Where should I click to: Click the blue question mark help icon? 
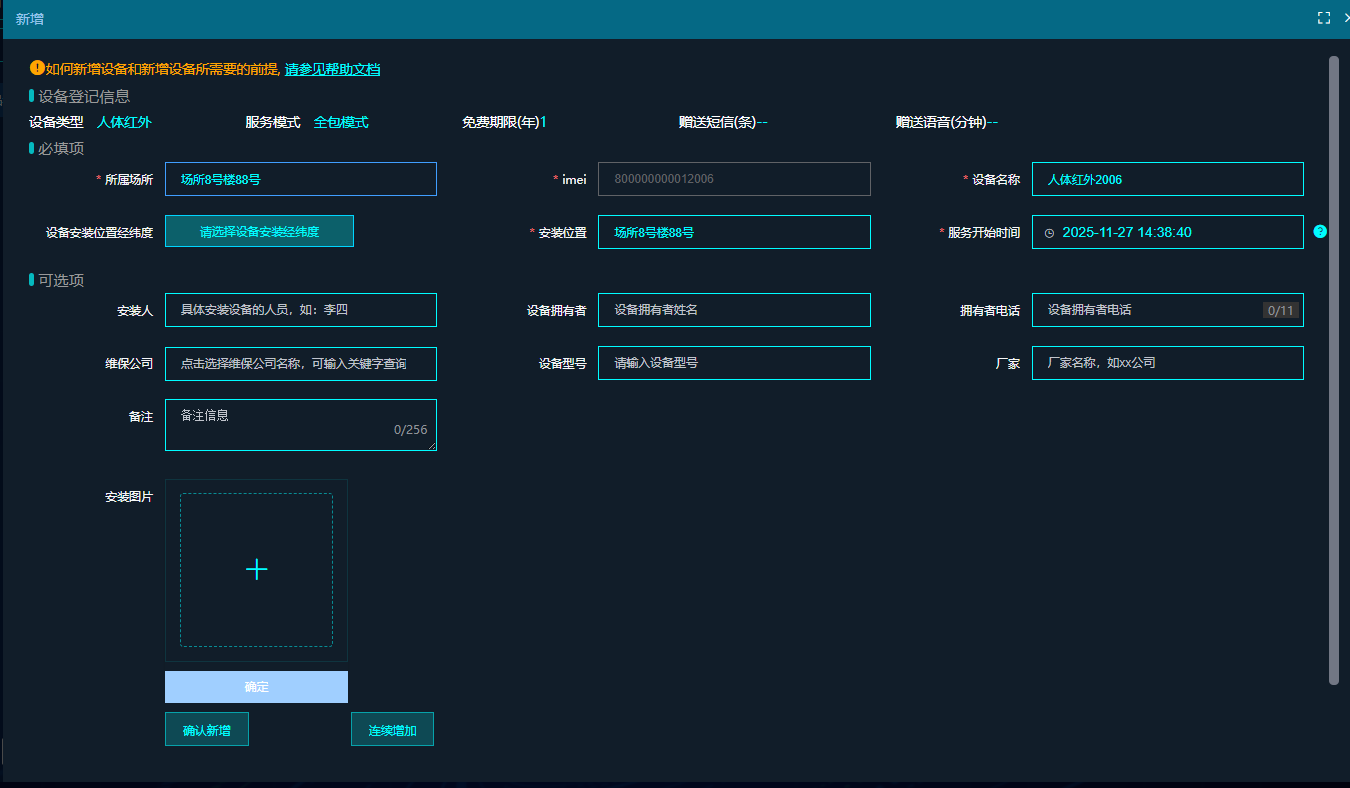coord(1320,231)
